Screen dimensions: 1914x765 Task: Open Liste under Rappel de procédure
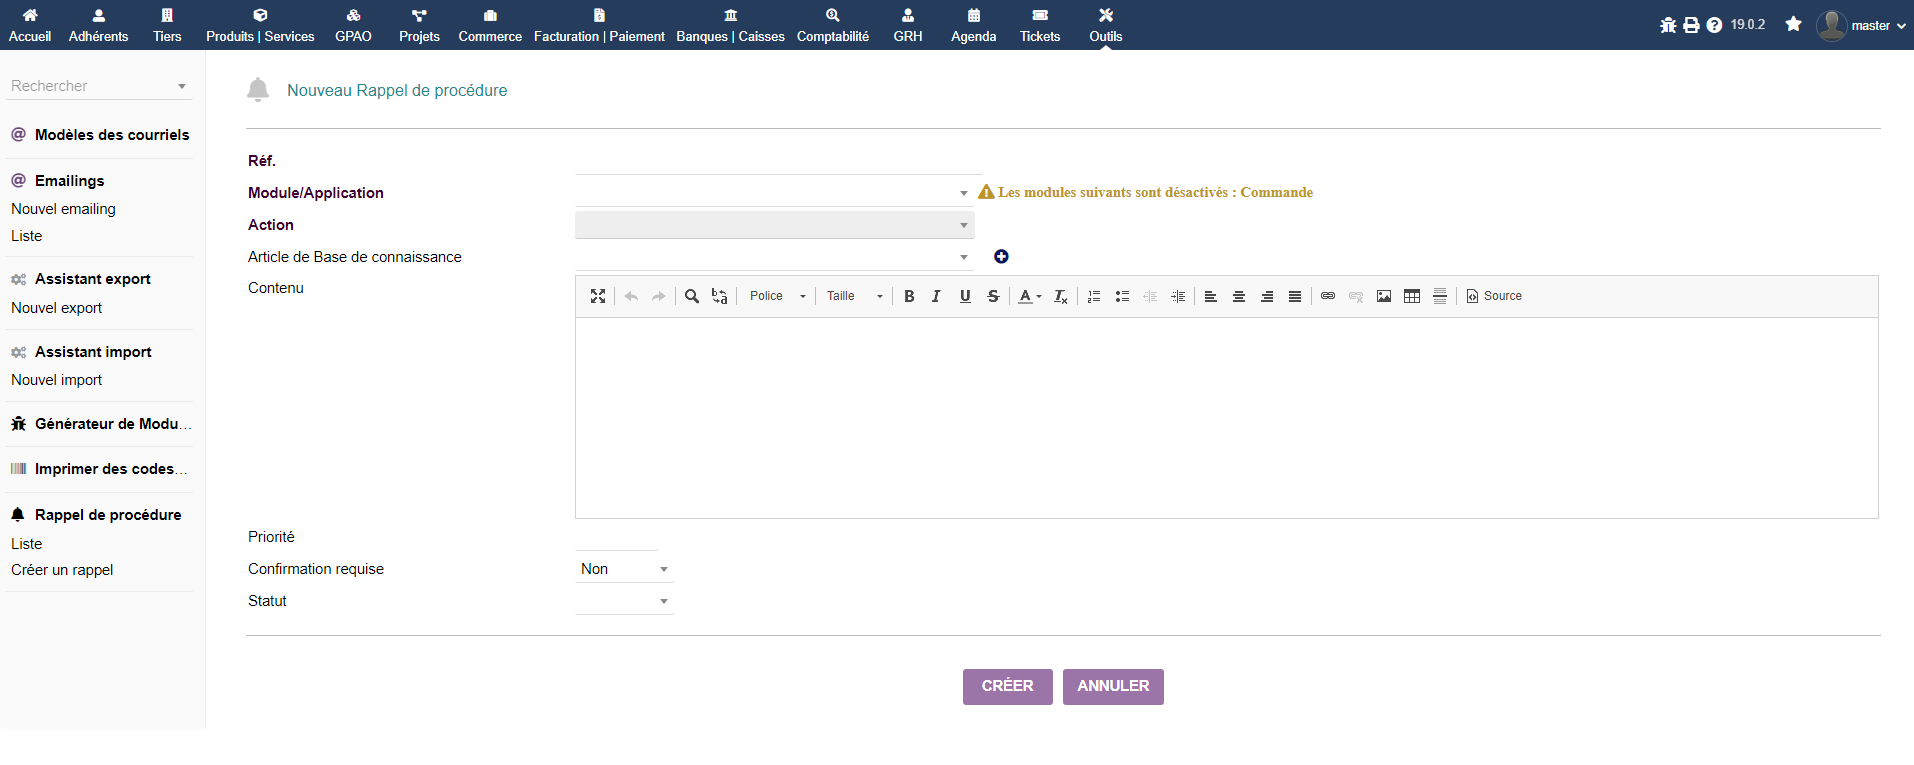coord(26,544)
